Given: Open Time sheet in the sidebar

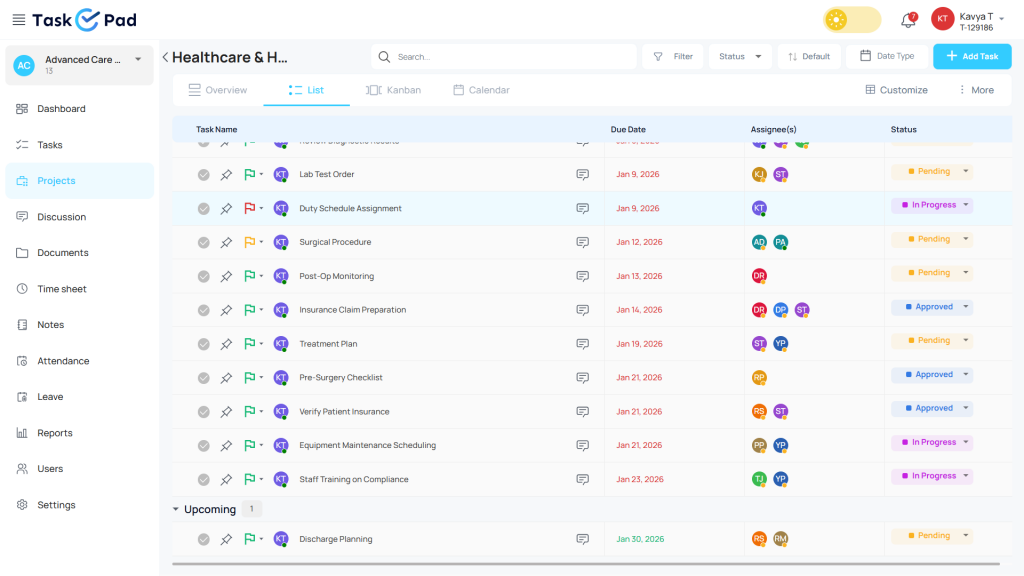Looking at the screenshot, I should point(62,289).
